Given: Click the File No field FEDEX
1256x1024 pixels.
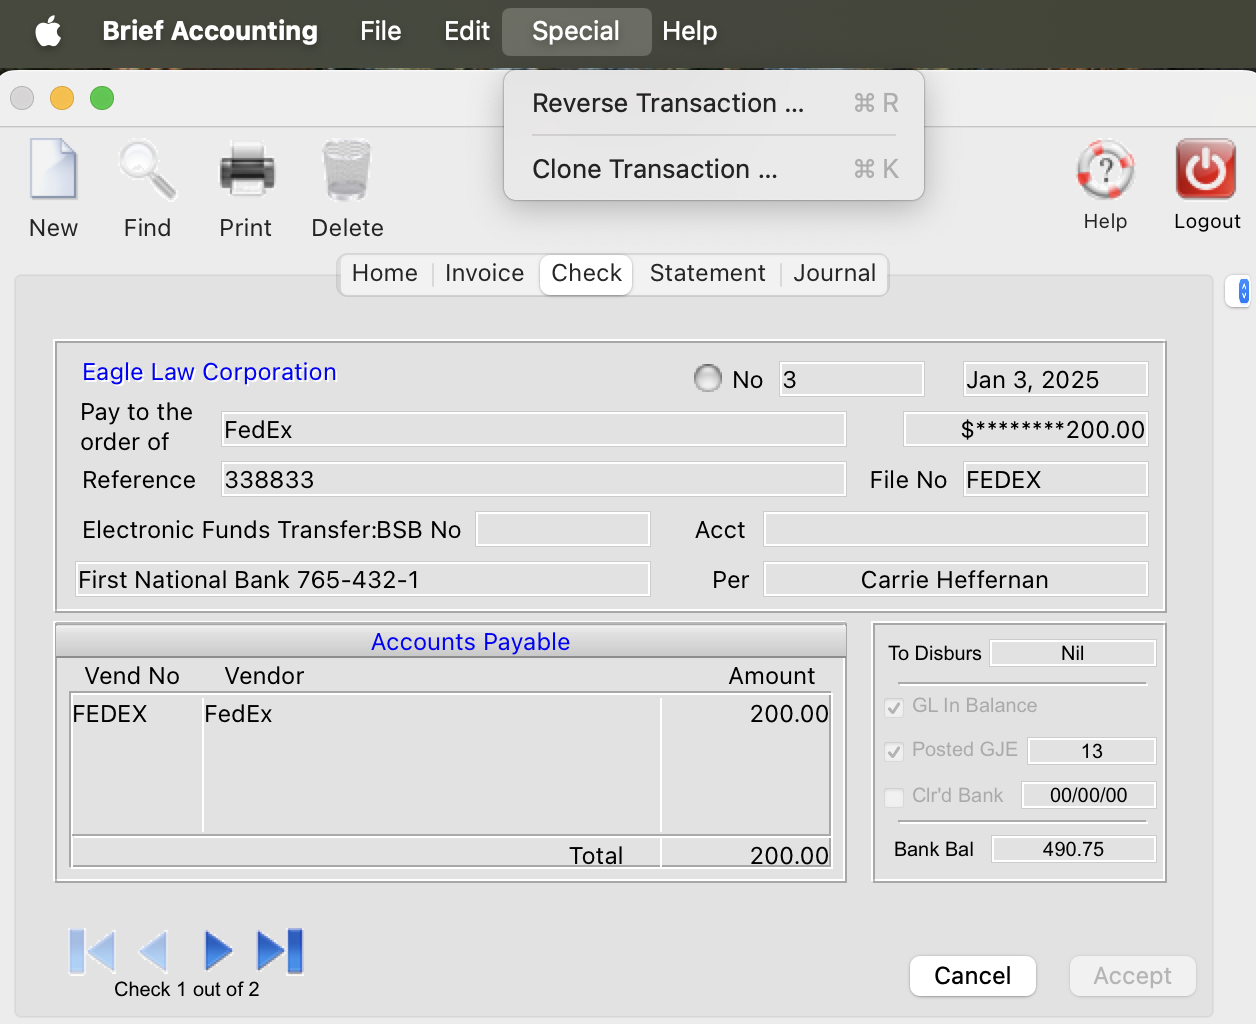Looking at the screenshot, I should pos(1055,479).
